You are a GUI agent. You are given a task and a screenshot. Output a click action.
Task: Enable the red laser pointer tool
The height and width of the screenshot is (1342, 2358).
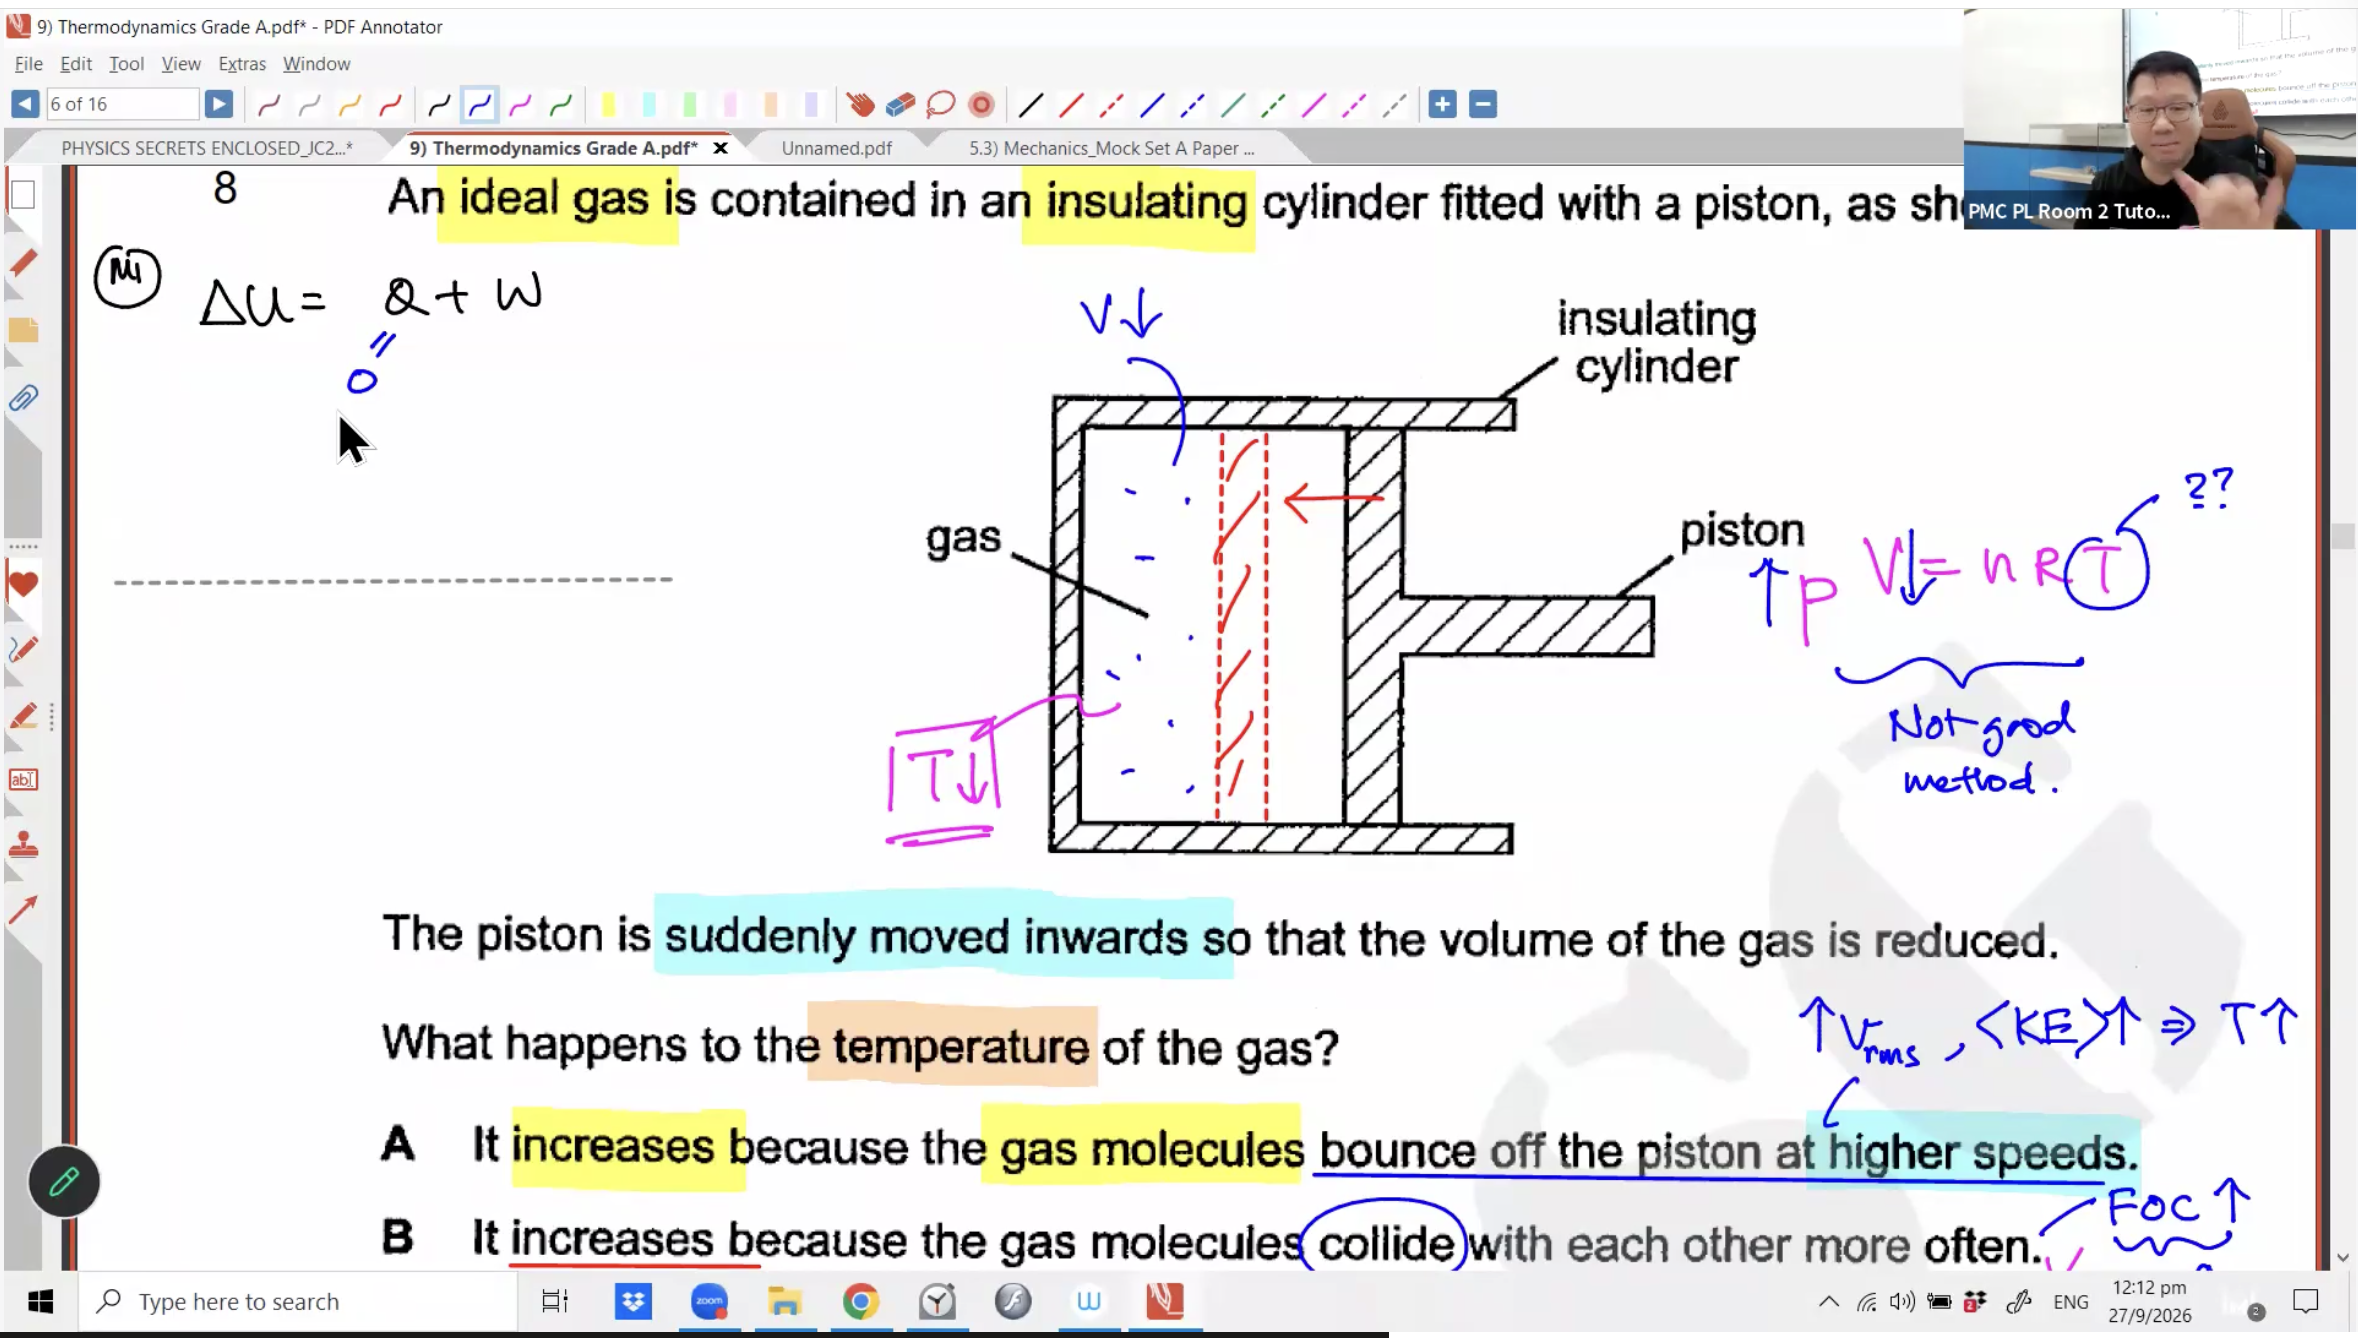[982, 104]
